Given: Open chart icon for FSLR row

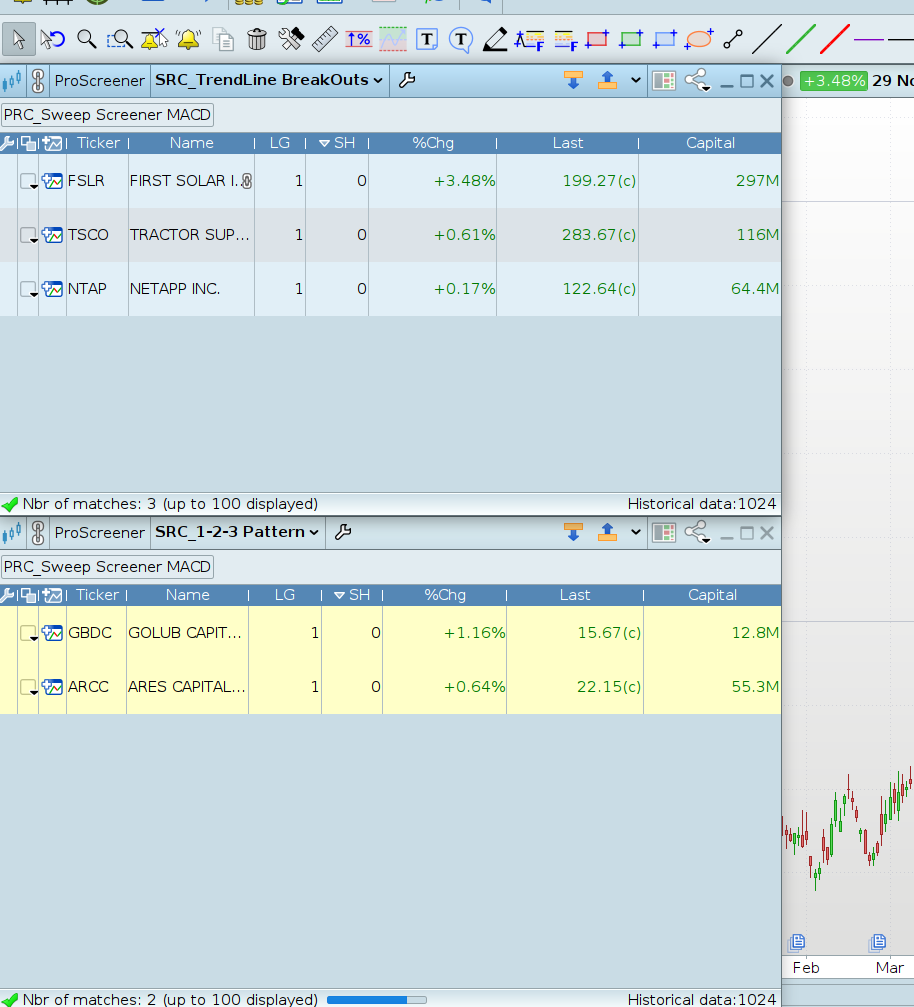Looking at the screenshot, I should (x=52, y=181).
